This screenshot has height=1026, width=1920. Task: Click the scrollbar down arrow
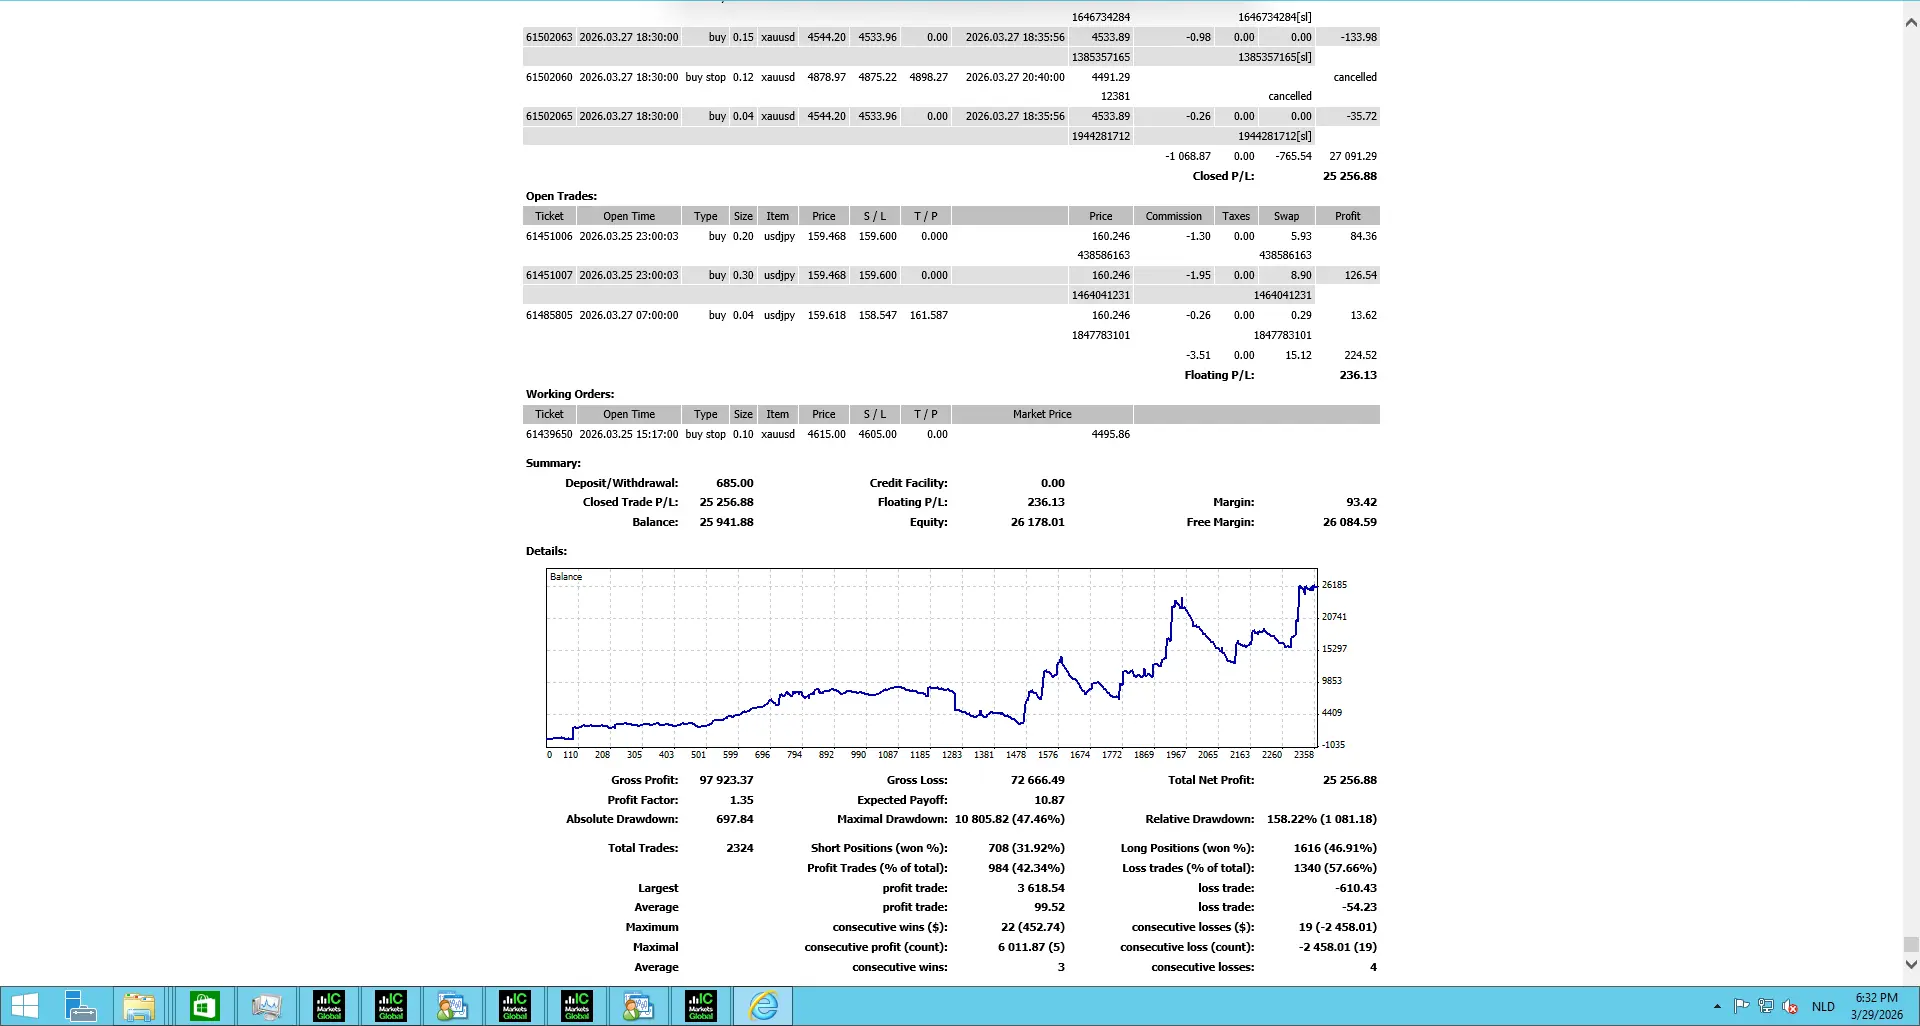pyautogui.click(x=1911, y=965)
